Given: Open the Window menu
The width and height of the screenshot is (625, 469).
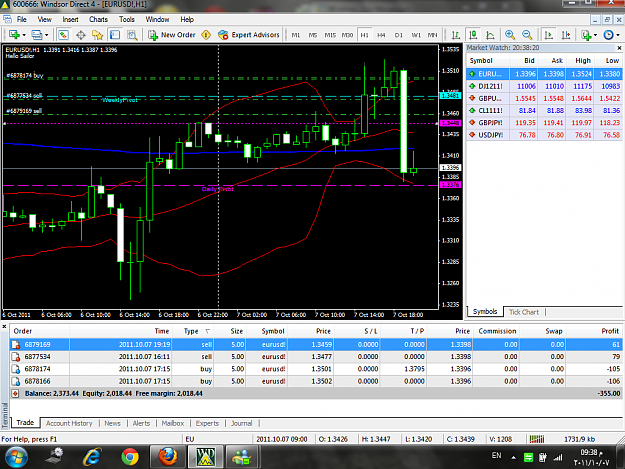Looking at the screenshot, I should click(157, 20).
